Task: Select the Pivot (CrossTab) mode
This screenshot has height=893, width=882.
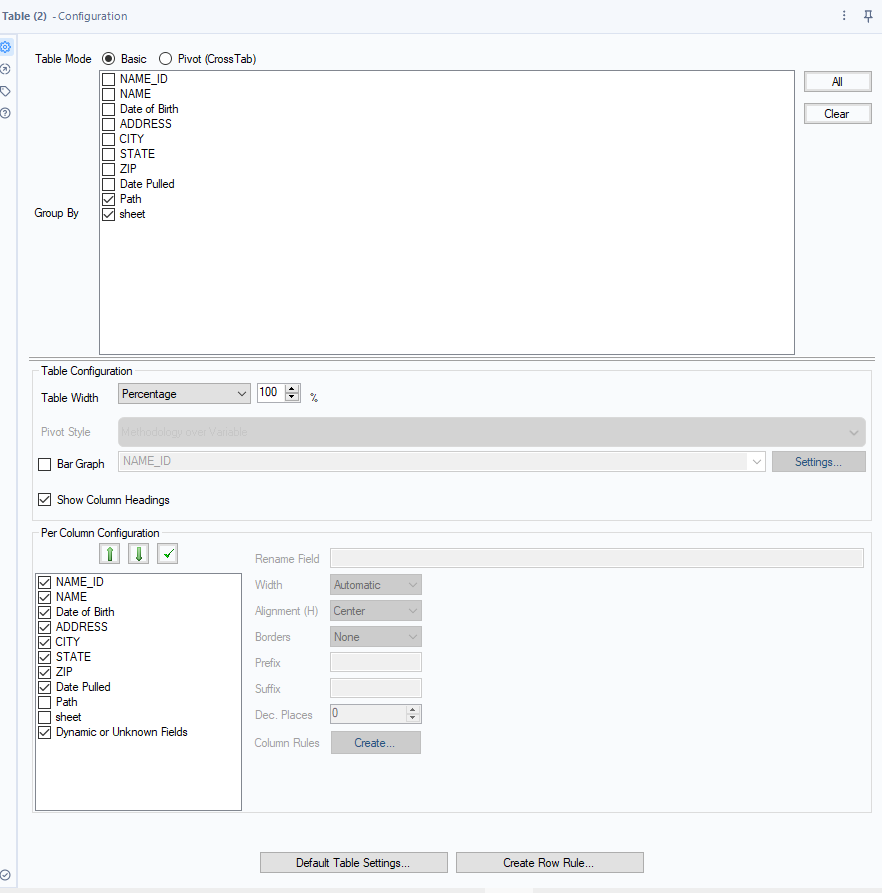Action: point(164,58)
